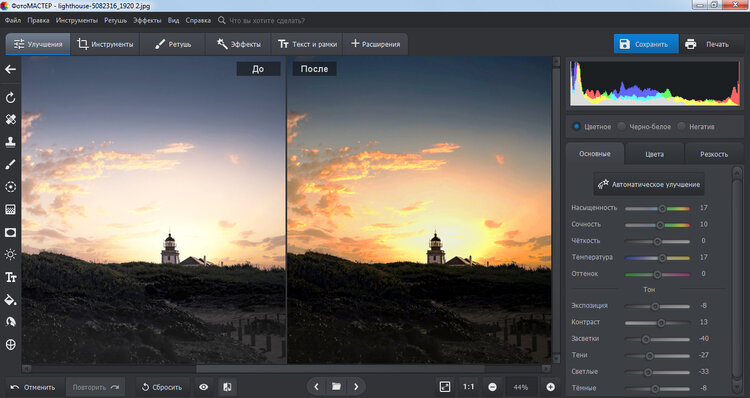Click the fit-to-screen icon near 1:1
The image size is (750, 398).
445,387
